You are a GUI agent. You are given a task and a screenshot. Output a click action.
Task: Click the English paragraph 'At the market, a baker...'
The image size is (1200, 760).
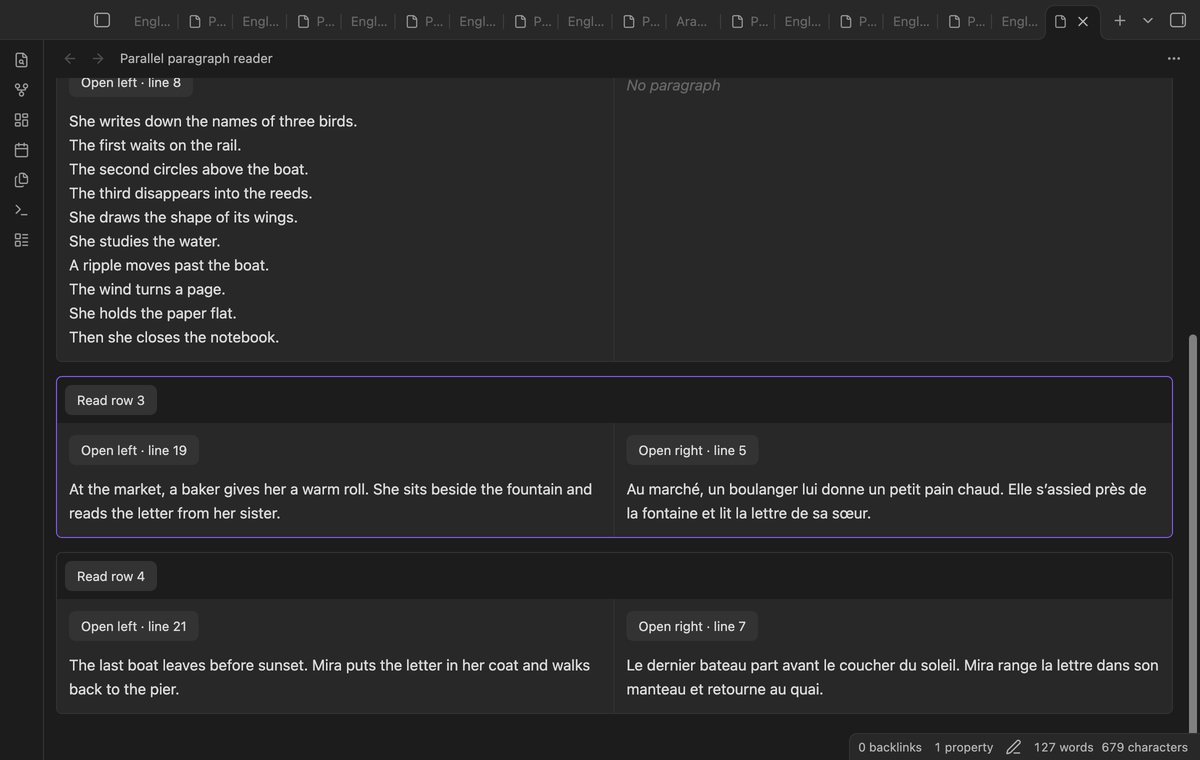[x=330, y=501]
